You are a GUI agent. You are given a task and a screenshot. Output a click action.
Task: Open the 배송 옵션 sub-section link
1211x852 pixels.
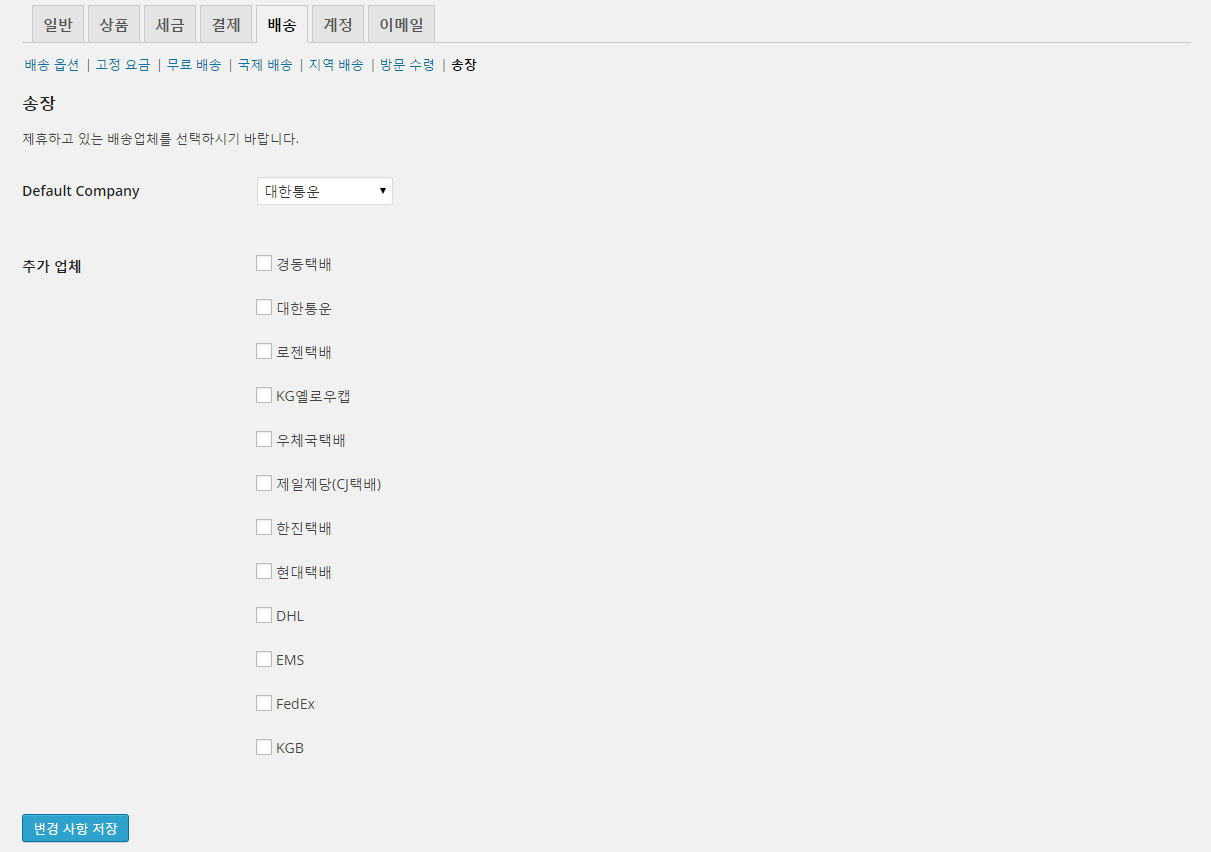(52, 65)
